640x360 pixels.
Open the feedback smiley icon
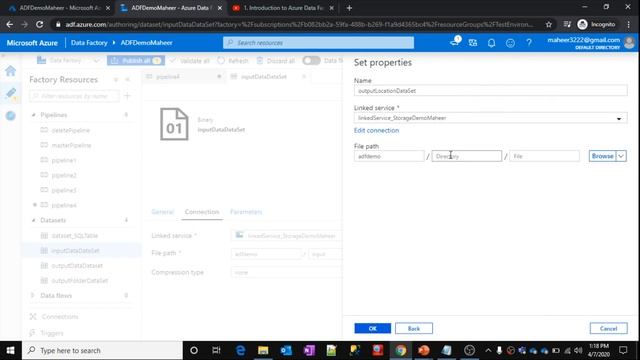[x=510, y=42]
